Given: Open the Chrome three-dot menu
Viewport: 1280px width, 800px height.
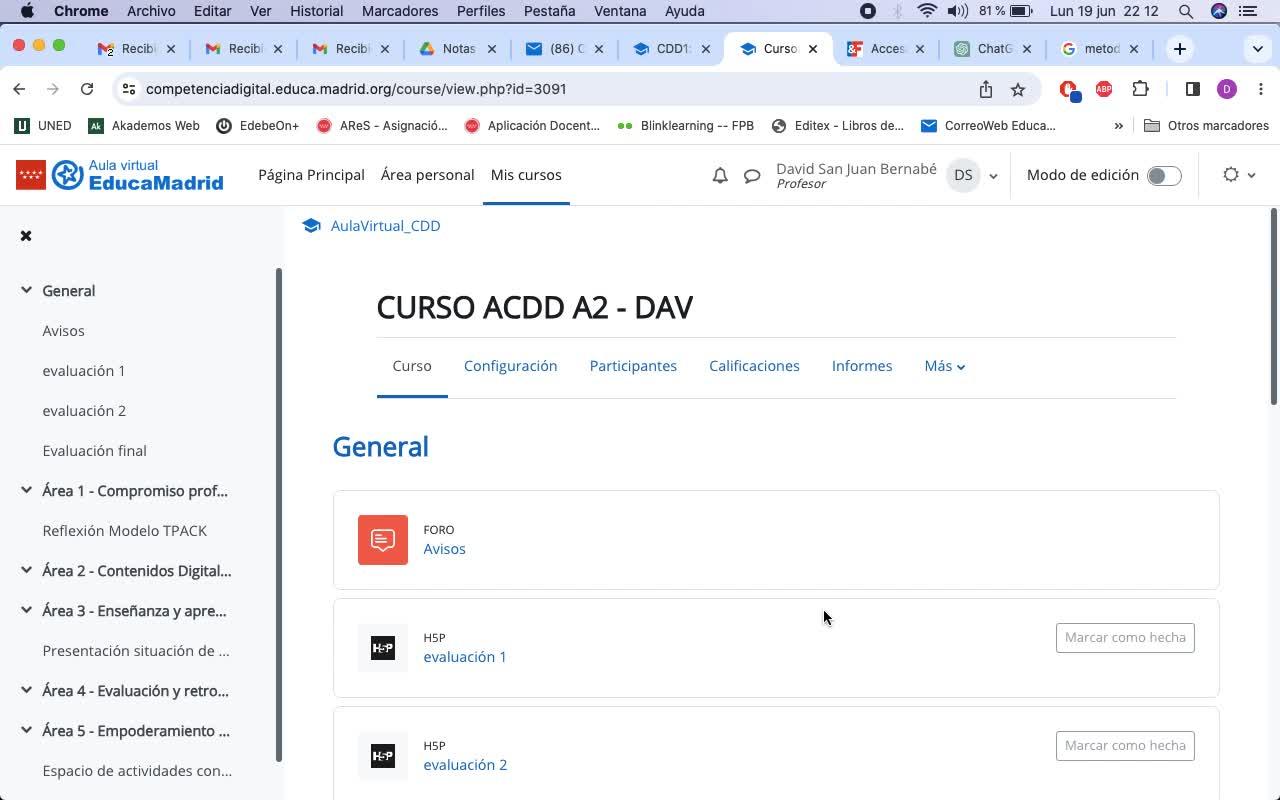Looking at the screenshot, I should (1260, 89).
